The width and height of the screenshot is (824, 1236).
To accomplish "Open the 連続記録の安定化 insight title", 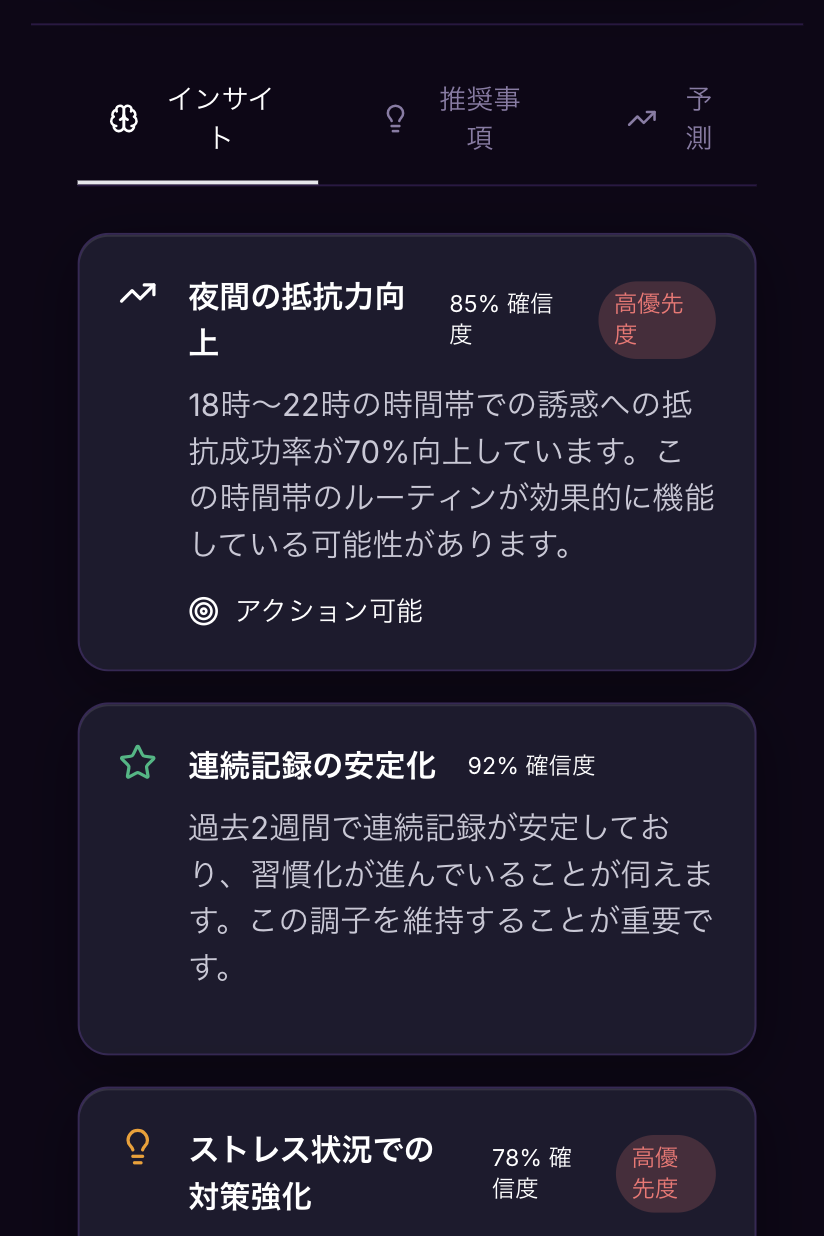I will pyautogui.click(x=312, y=766).
